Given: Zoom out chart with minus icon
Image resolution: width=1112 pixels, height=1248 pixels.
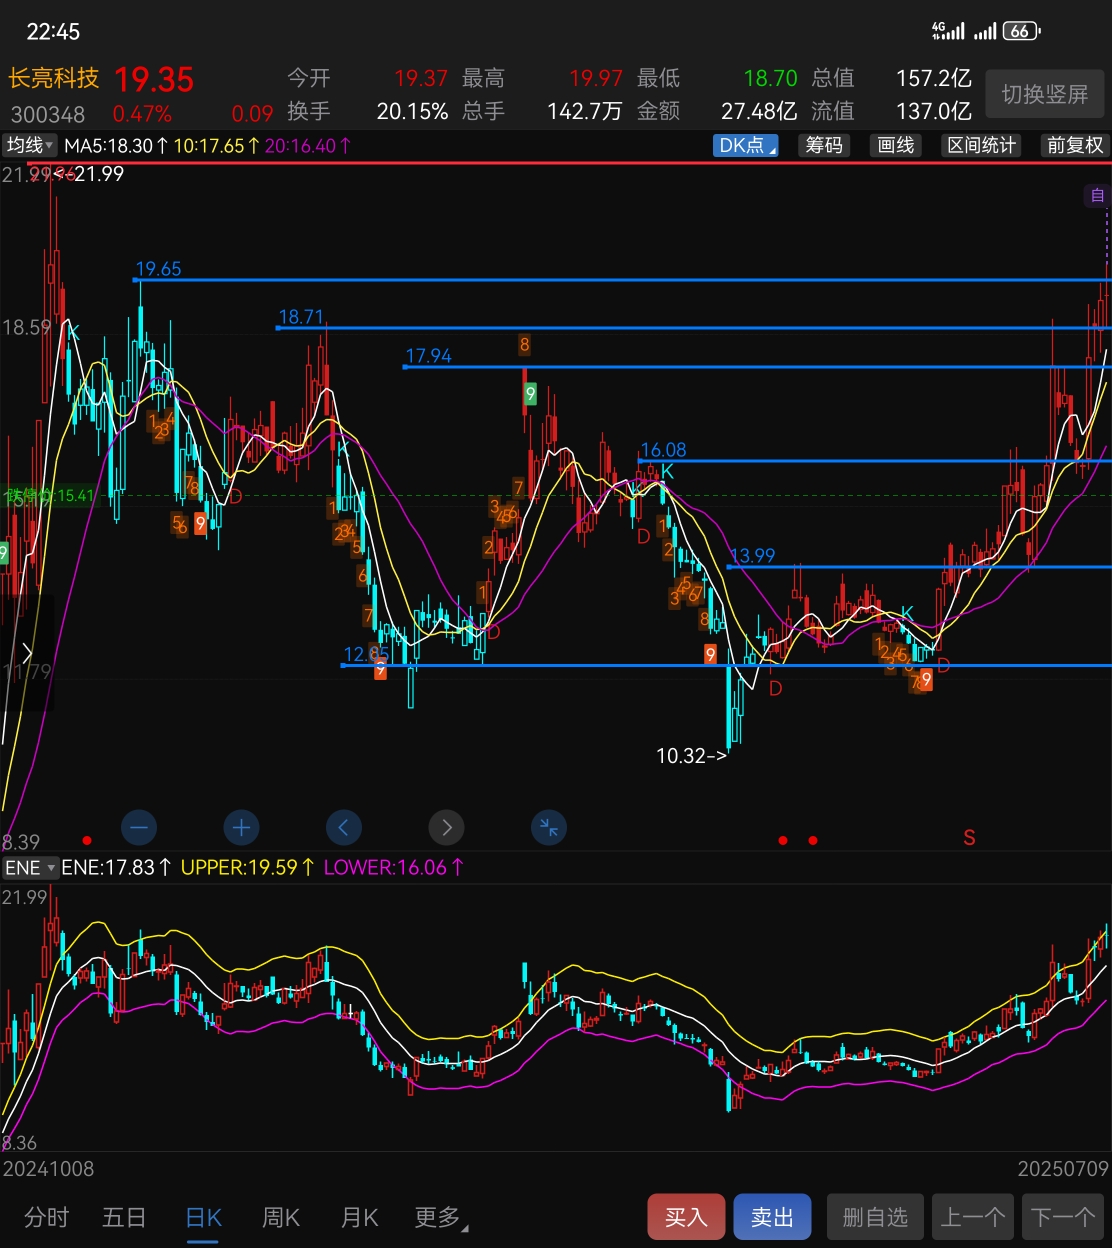Looking at the screenshot, I should (x=139, y=828).
